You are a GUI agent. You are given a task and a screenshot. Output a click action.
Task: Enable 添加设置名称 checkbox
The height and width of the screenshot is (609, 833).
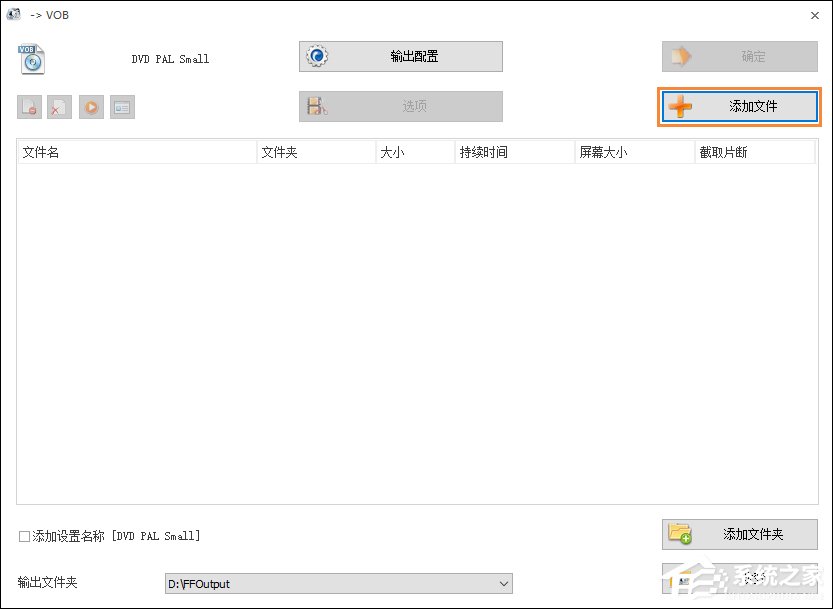tap(25, 537)
